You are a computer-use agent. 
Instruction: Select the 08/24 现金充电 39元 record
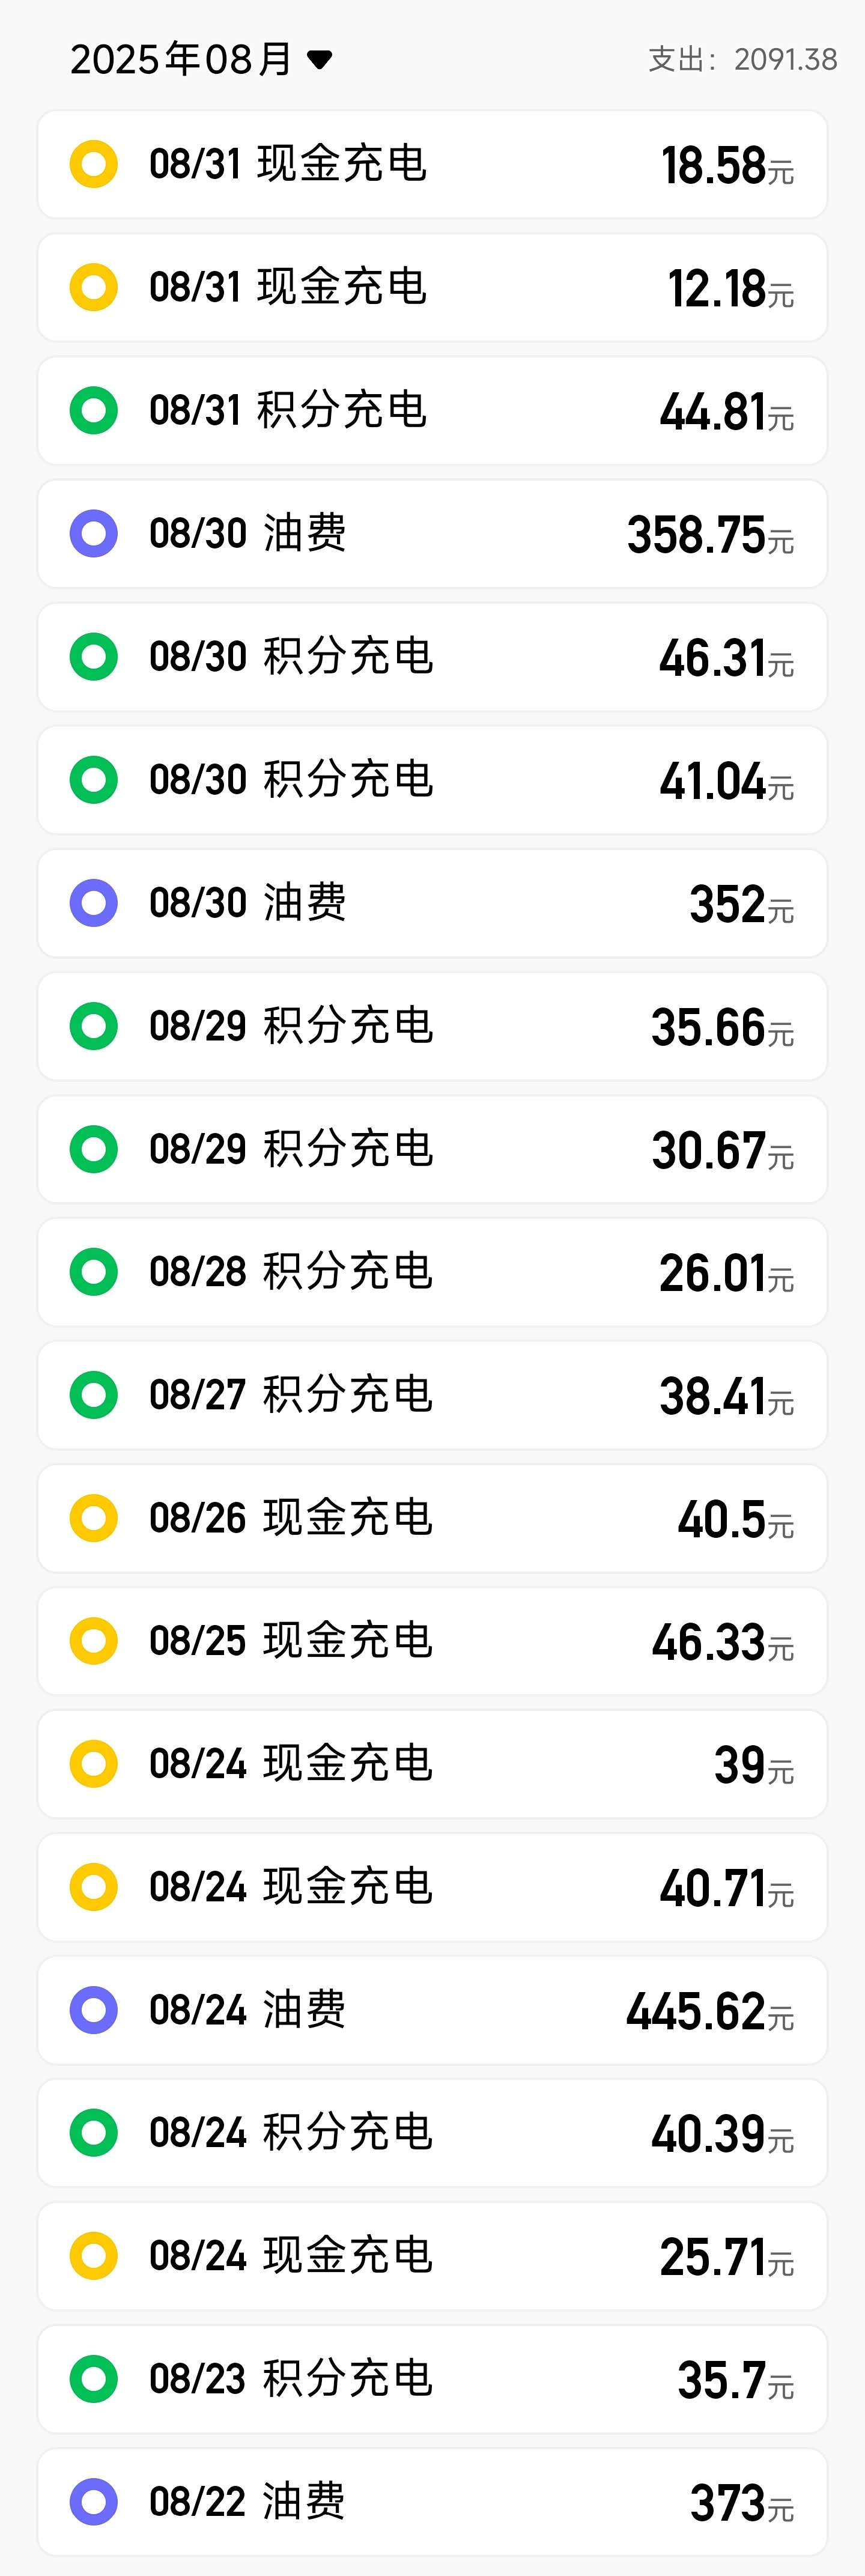pos(432,1764)
